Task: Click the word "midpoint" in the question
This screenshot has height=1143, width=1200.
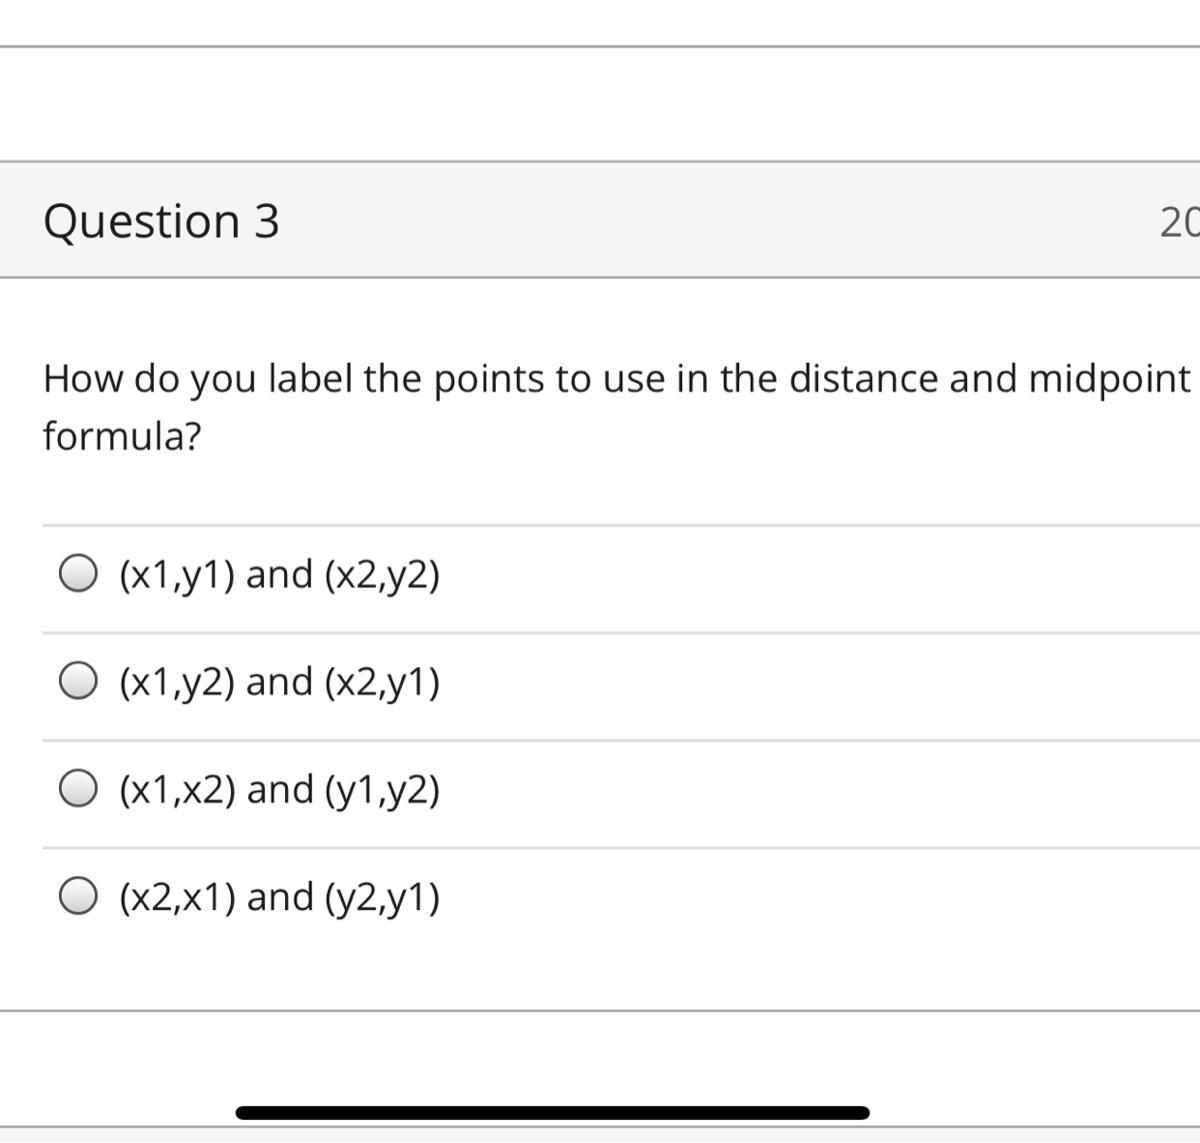Action: (x=1110, y=379)
